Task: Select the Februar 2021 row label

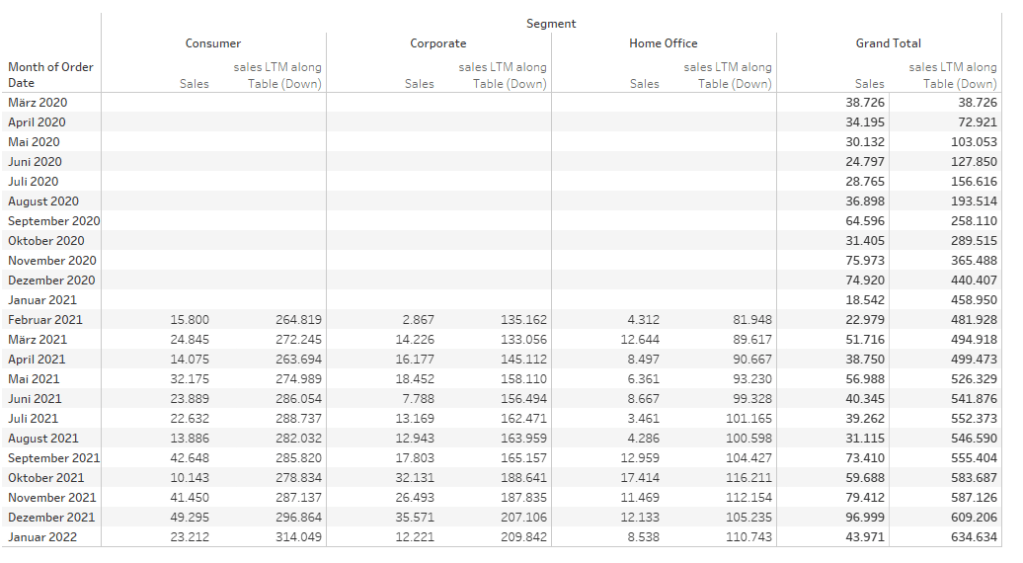Action: coord(46,320)
